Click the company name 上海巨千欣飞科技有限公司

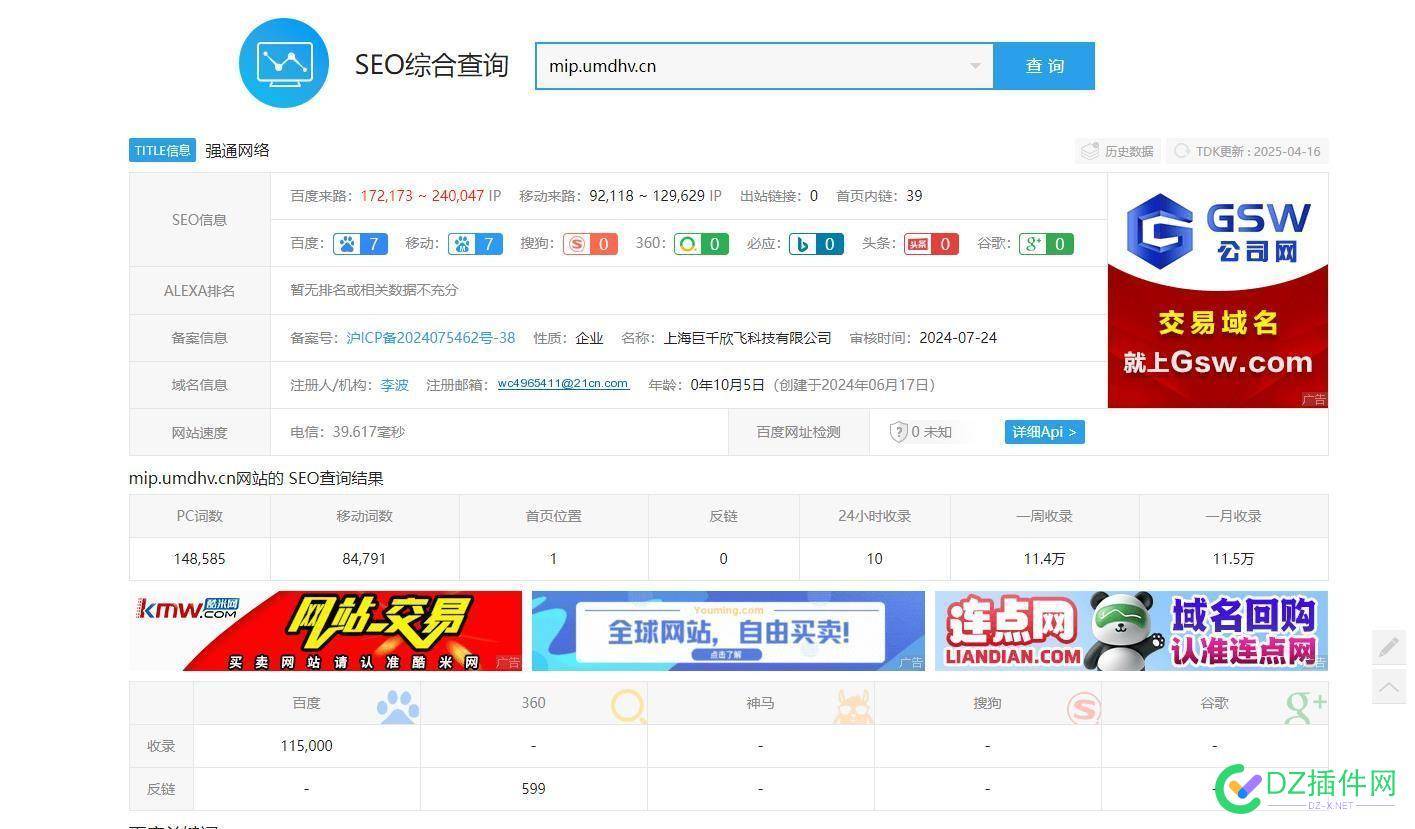[x=747, y=338]
